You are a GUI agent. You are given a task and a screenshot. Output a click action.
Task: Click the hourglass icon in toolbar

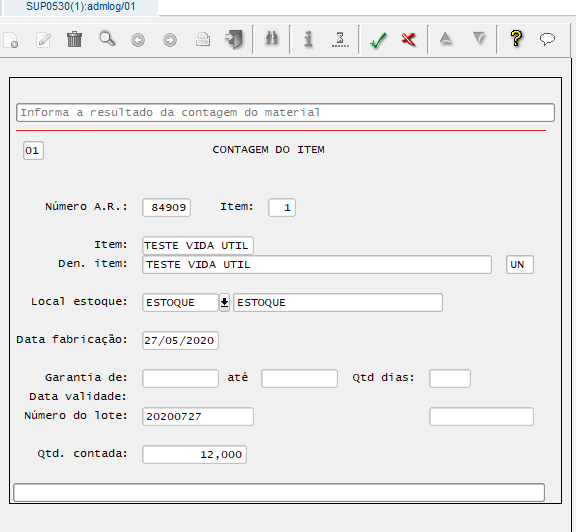pyautogui.click(x=340, y=39)
